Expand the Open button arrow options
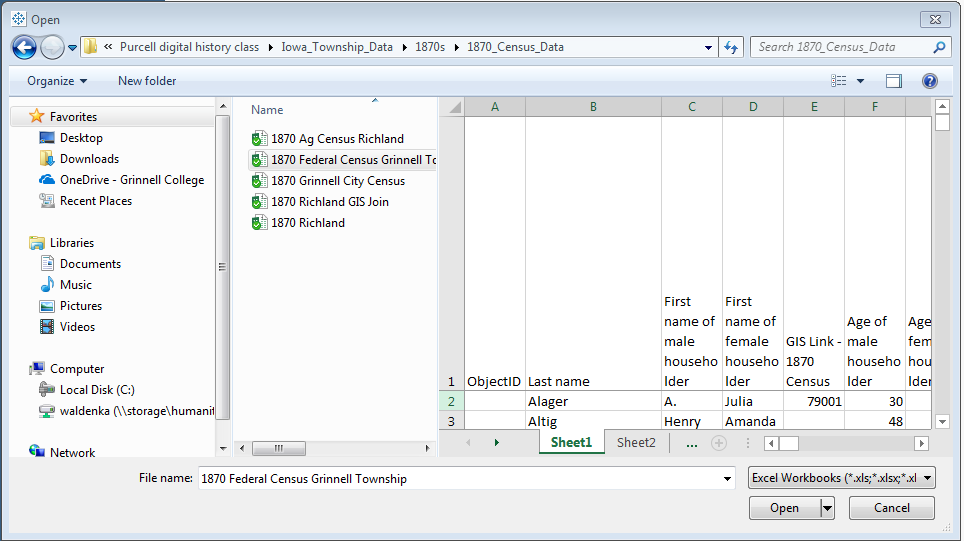The width and height of the screenshot is (964, 541). [x=827, y=508]
